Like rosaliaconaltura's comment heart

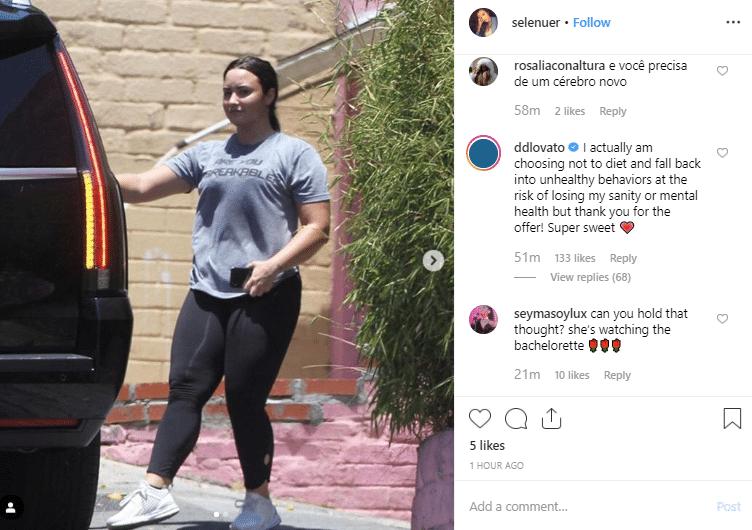point(722,71)
